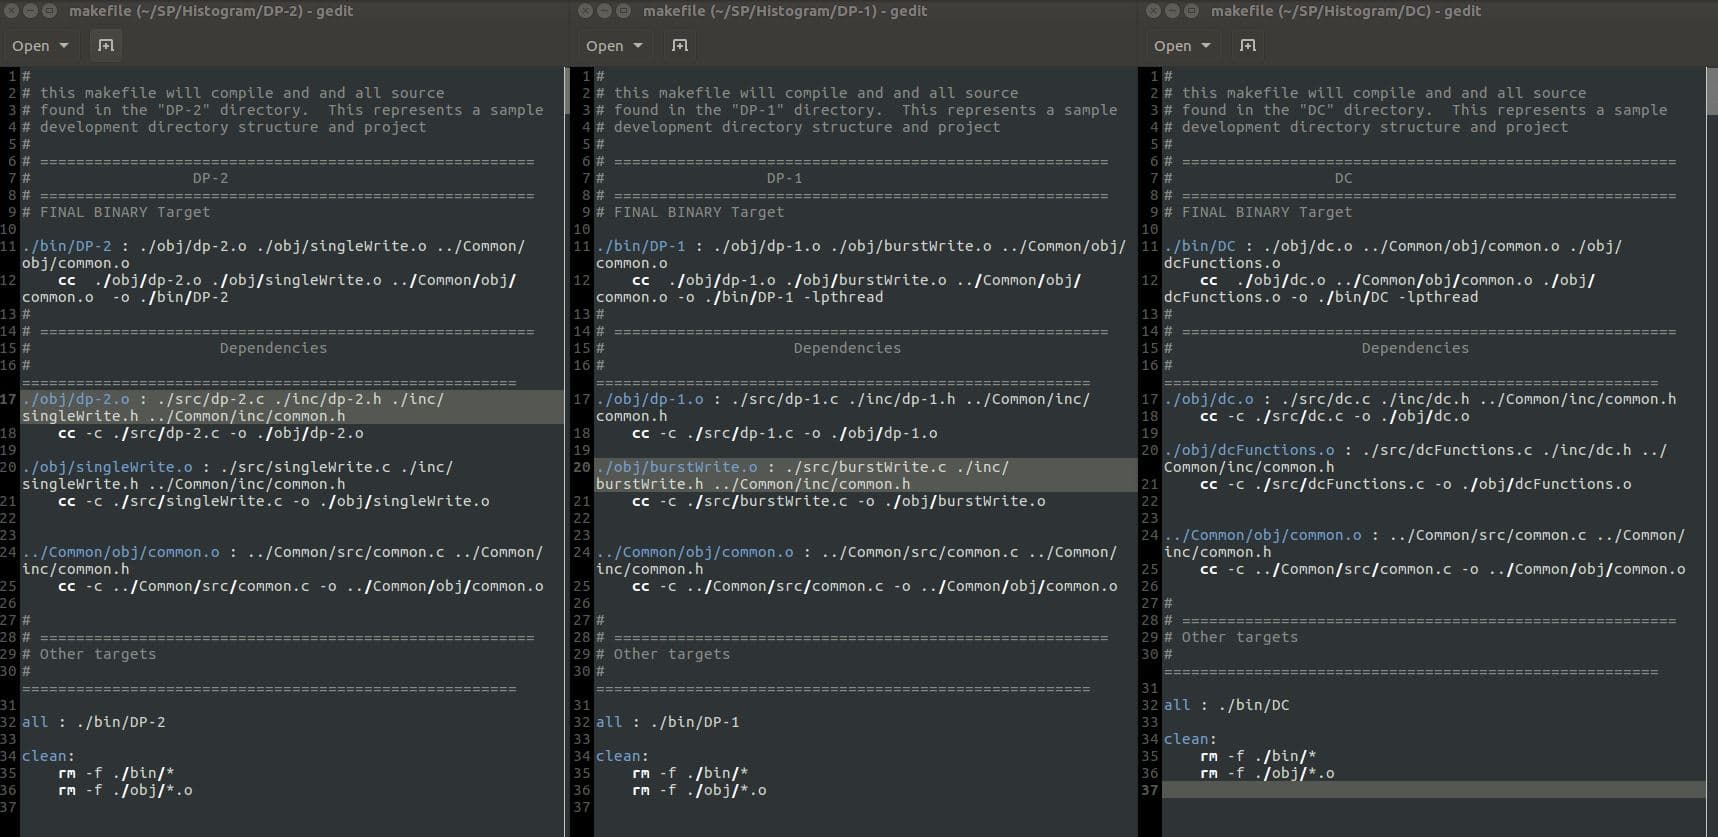Click the DC window title bar text
This screenshot has width=1718, height=837.
(1346, 11)
